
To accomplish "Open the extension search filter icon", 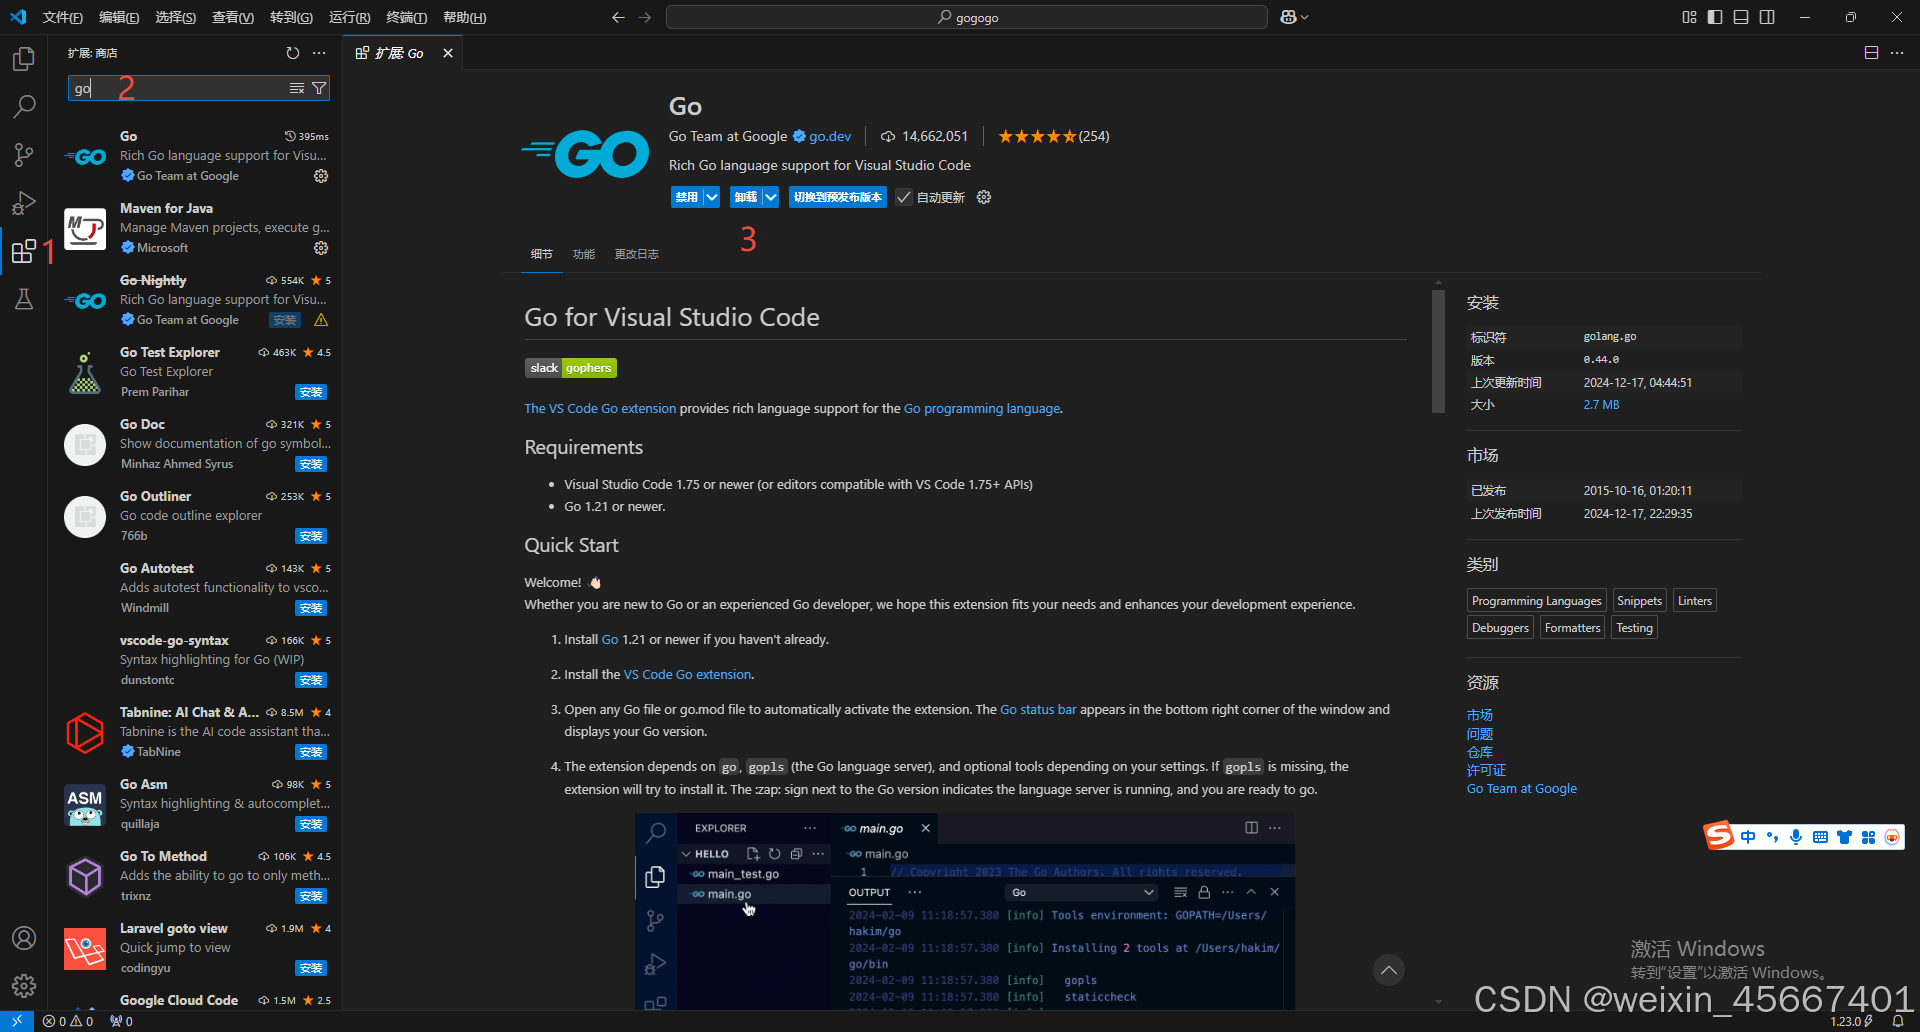I will coord(318,88).
